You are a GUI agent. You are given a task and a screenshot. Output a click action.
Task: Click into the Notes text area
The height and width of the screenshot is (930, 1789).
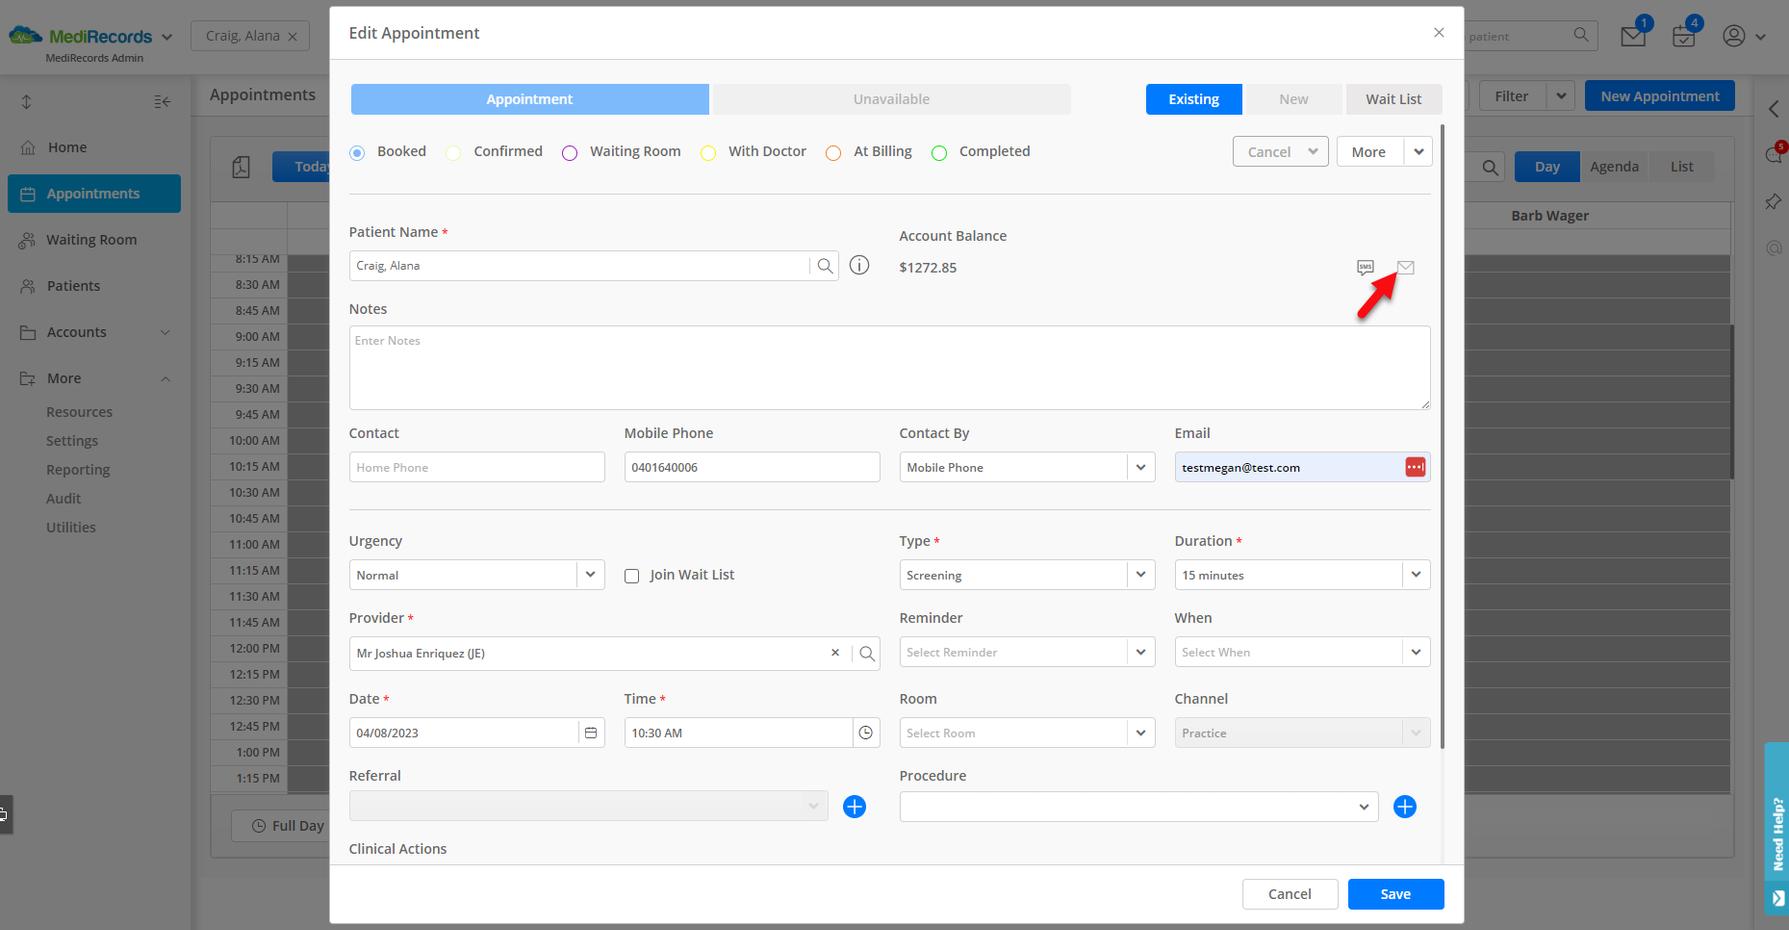click(x=890, y=368)
